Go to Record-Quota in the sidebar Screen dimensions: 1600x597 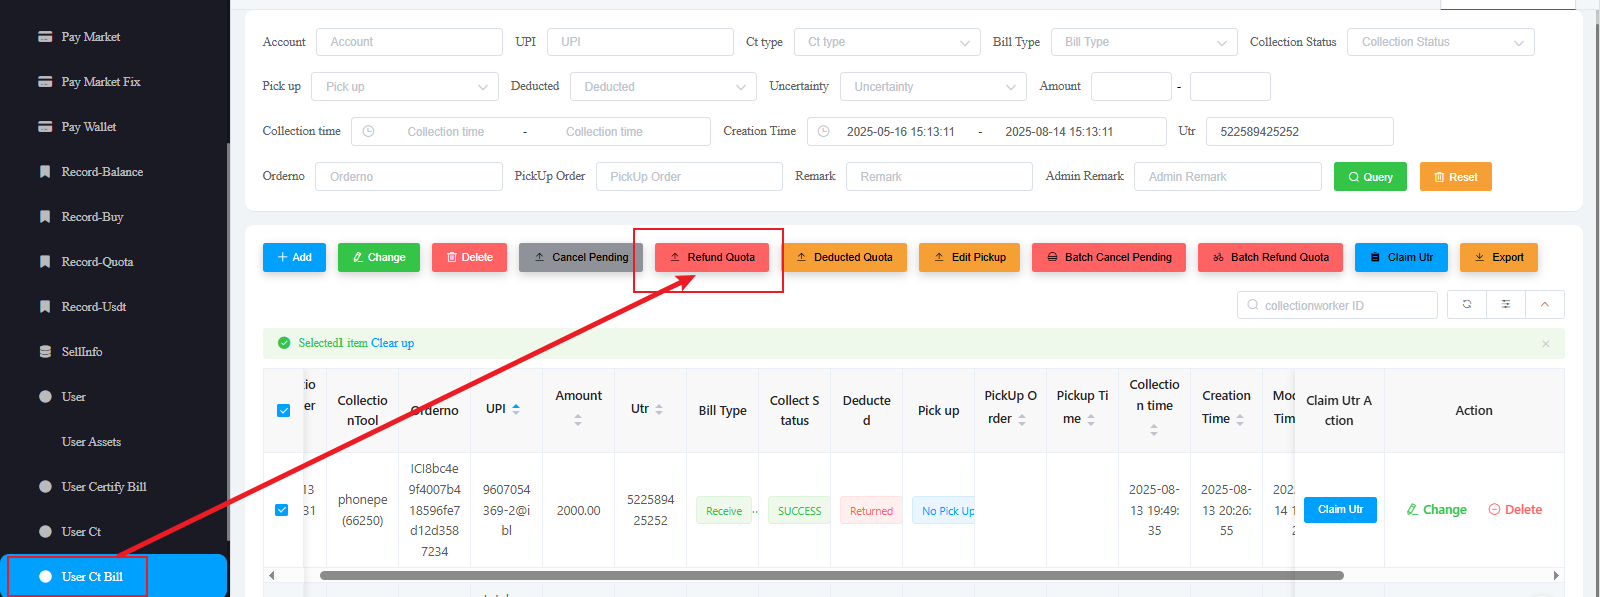97,262
